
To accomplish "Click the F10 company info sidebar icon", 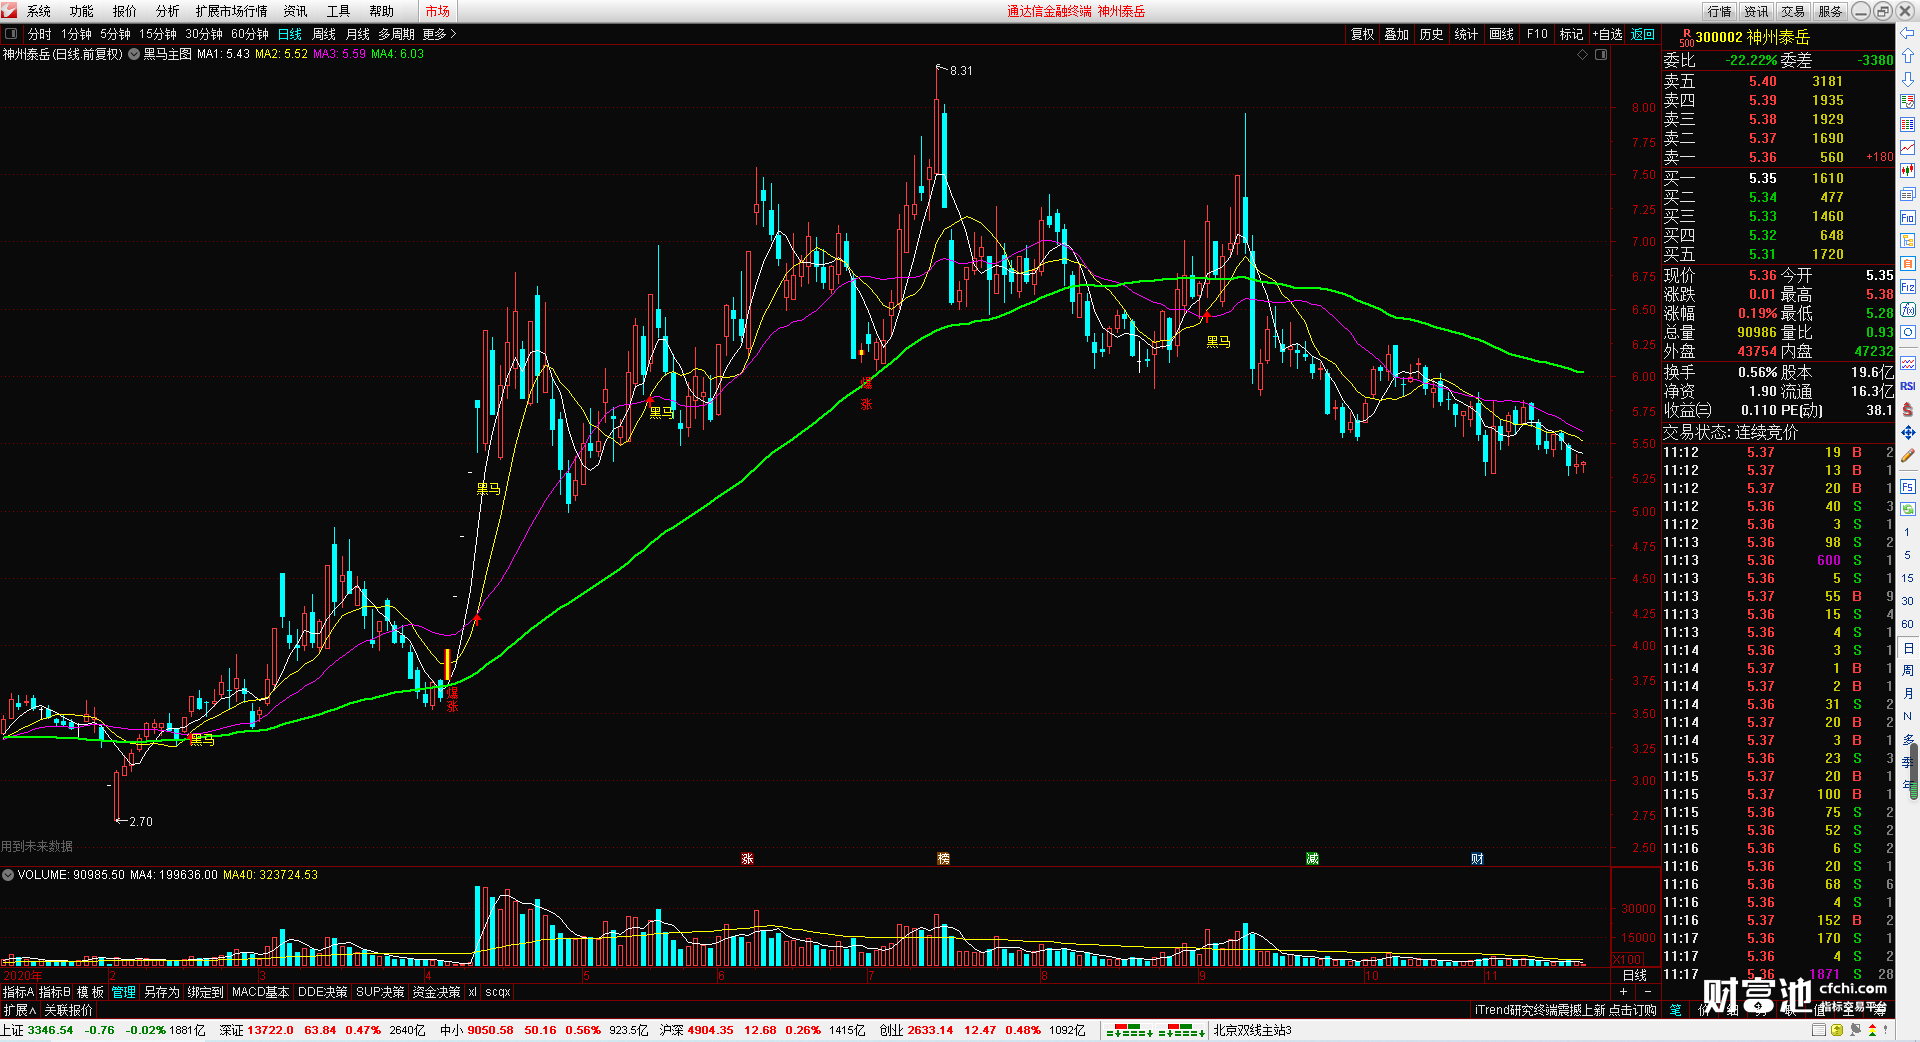I will click(x=1907, y=218).
